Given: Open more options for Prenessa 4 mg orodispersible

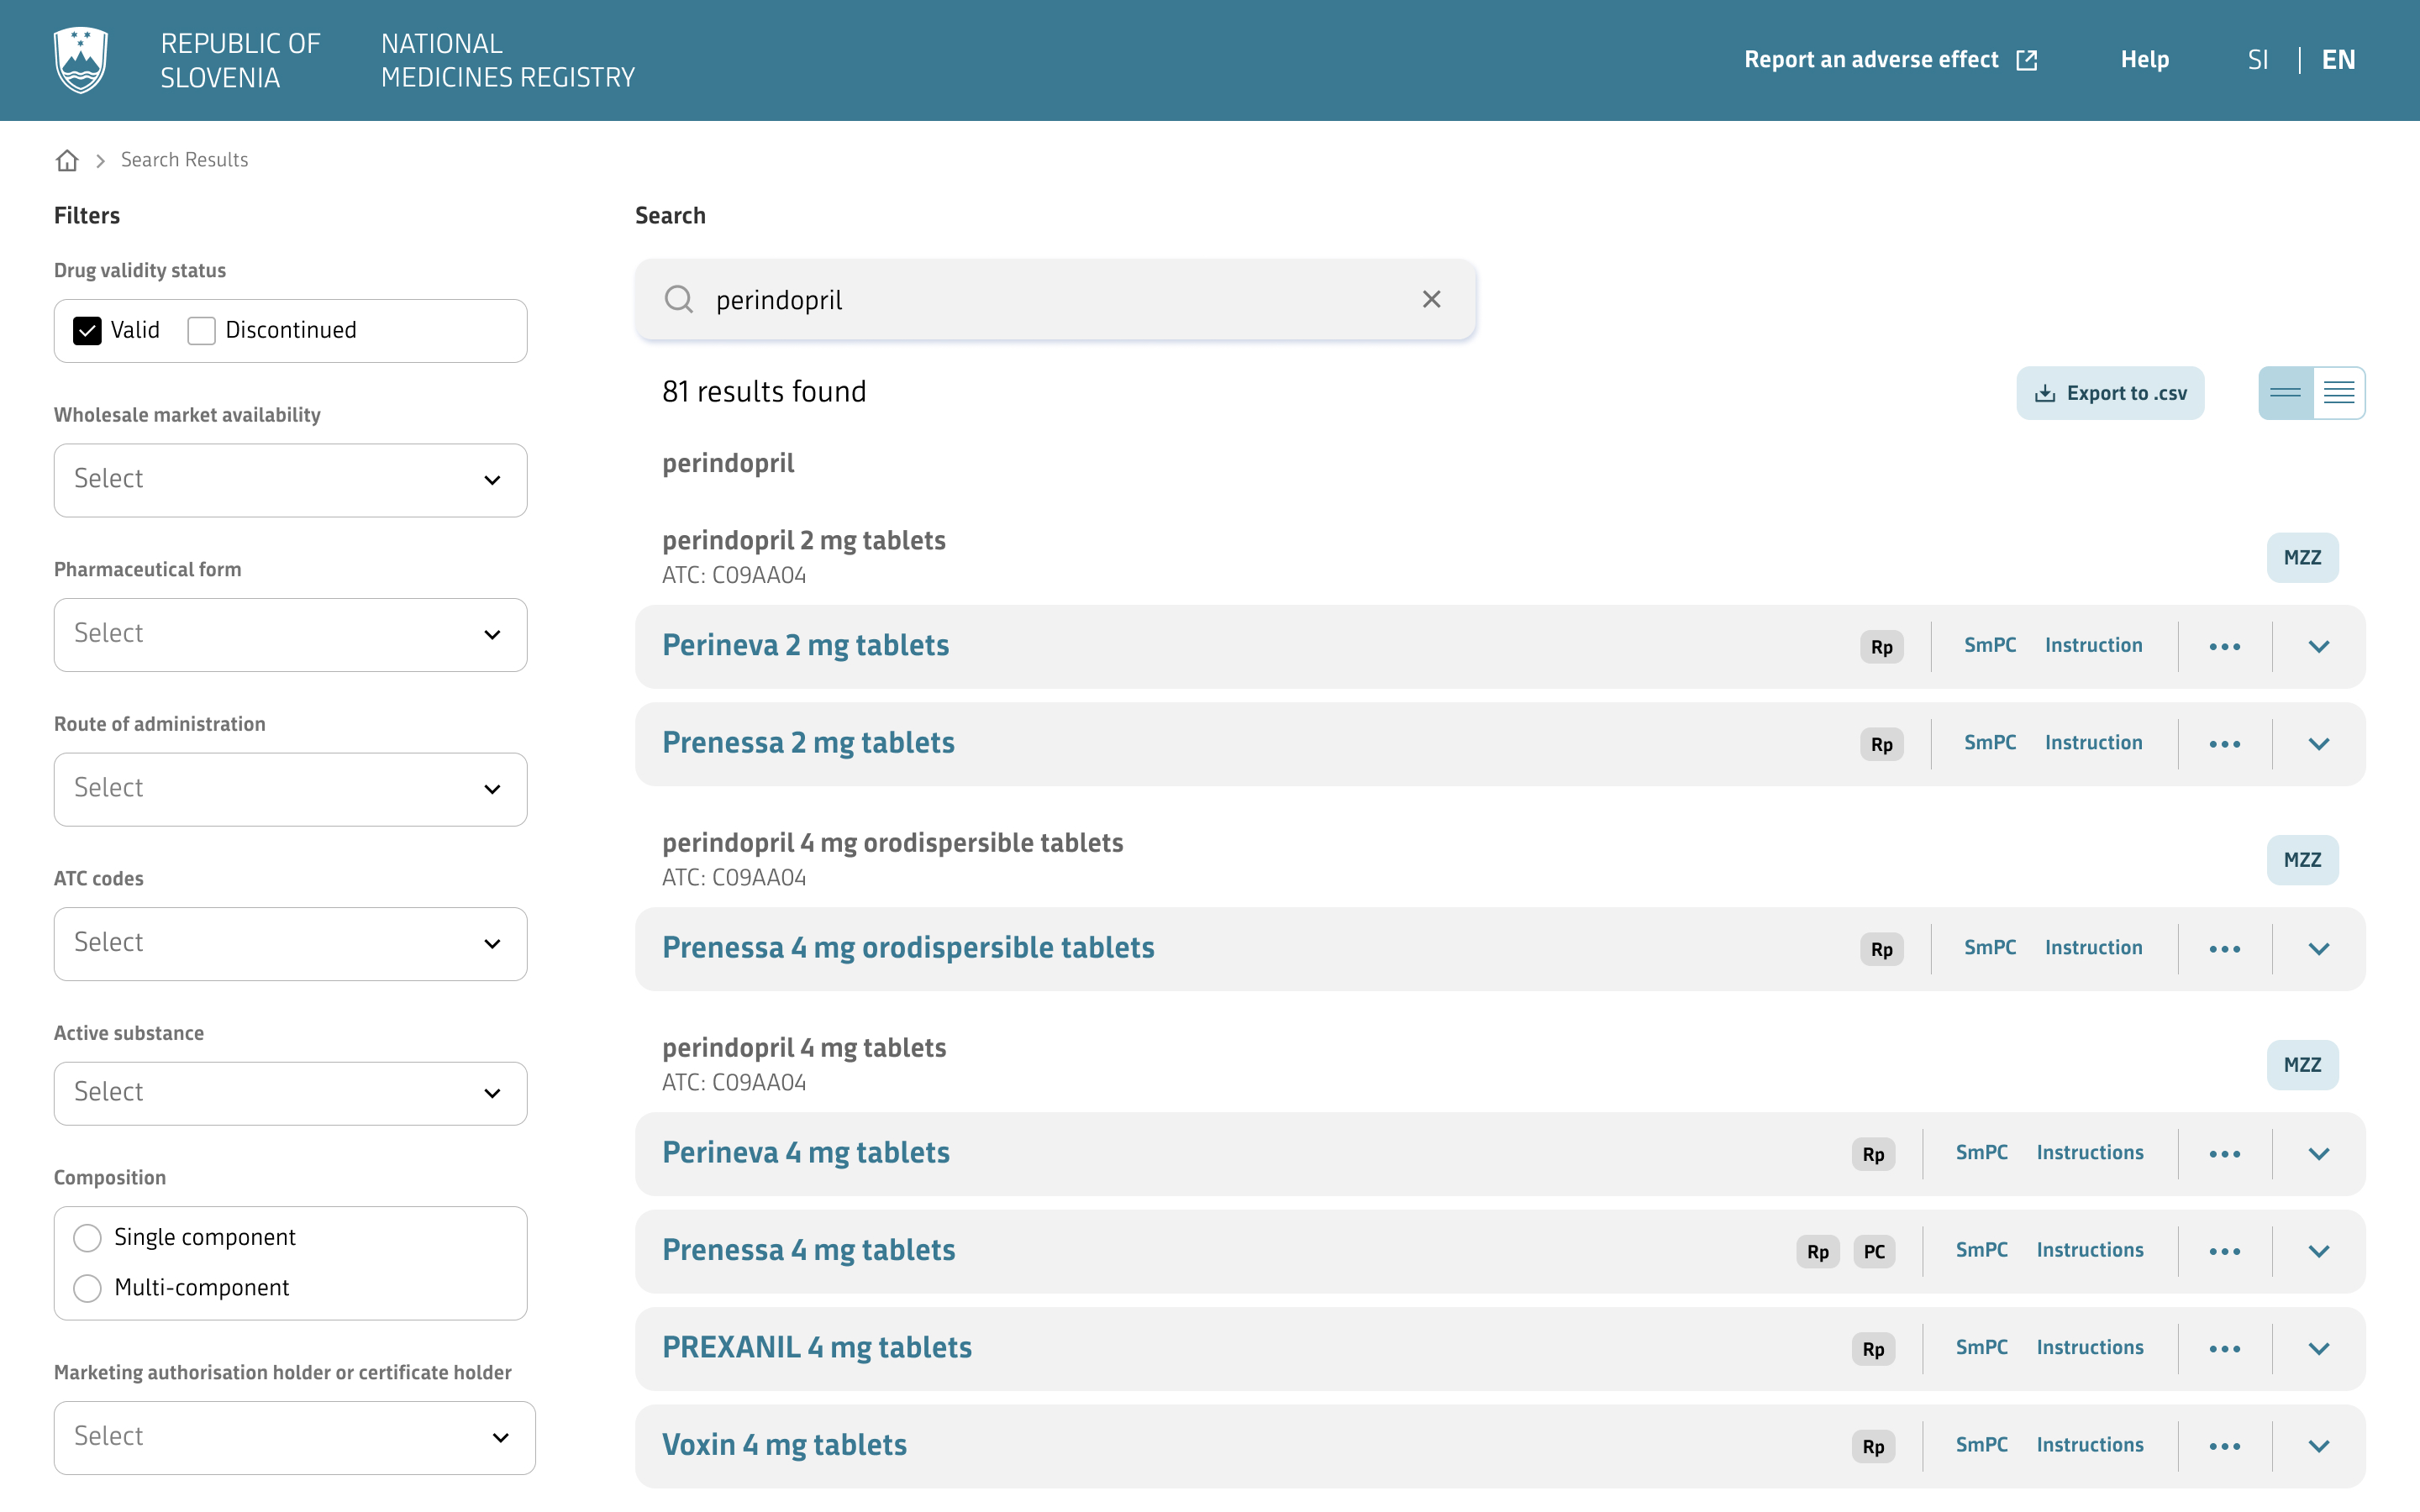Looking at the screenshot, I should coord(2225,949).
